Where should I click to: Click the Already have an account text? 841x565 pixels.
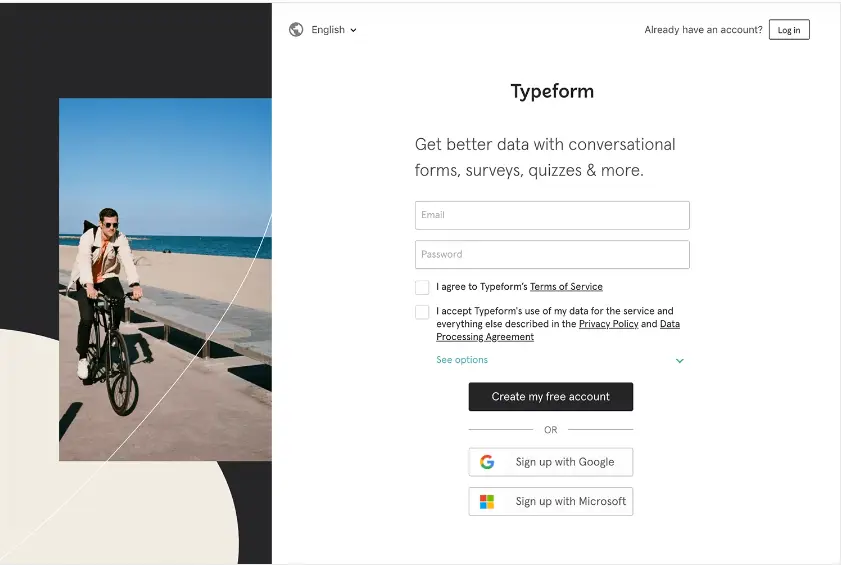point(703,30)
